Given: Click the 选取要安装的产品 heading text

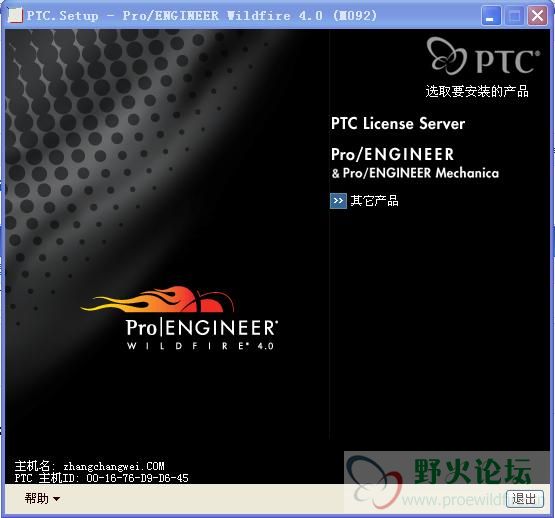Looking at the screenshot, I should click(477, 91).
